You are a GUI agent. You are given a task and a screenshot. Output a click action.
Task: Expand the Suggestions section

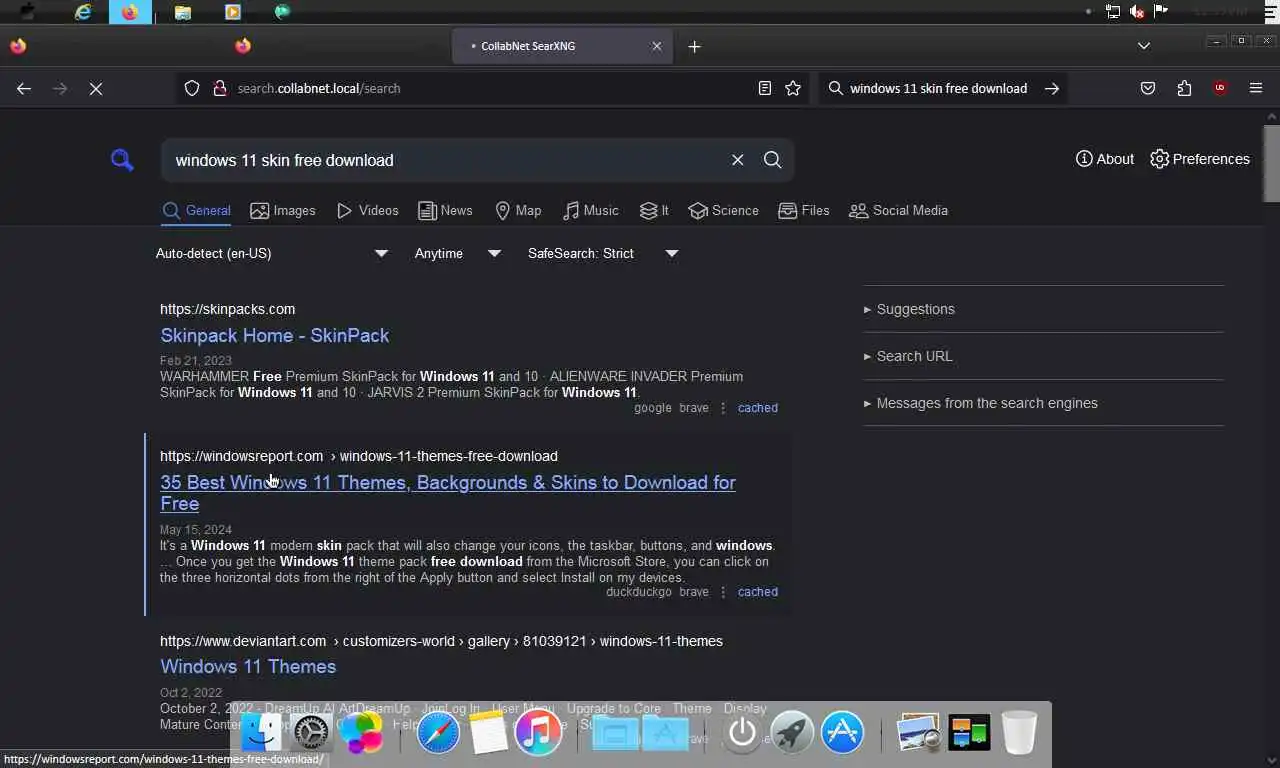(x=909, y=309)
